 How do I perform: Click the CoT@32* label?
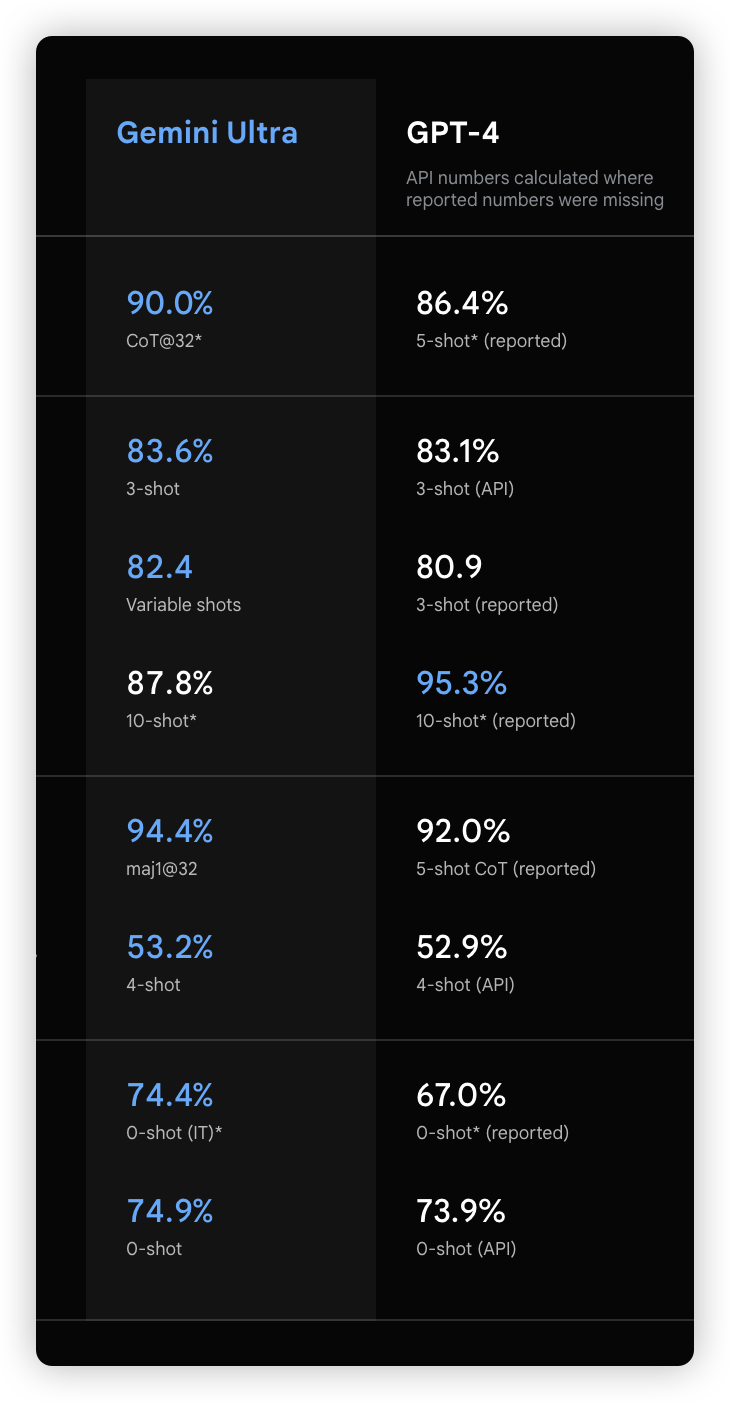pyautogui.click(x=164, y=341)
